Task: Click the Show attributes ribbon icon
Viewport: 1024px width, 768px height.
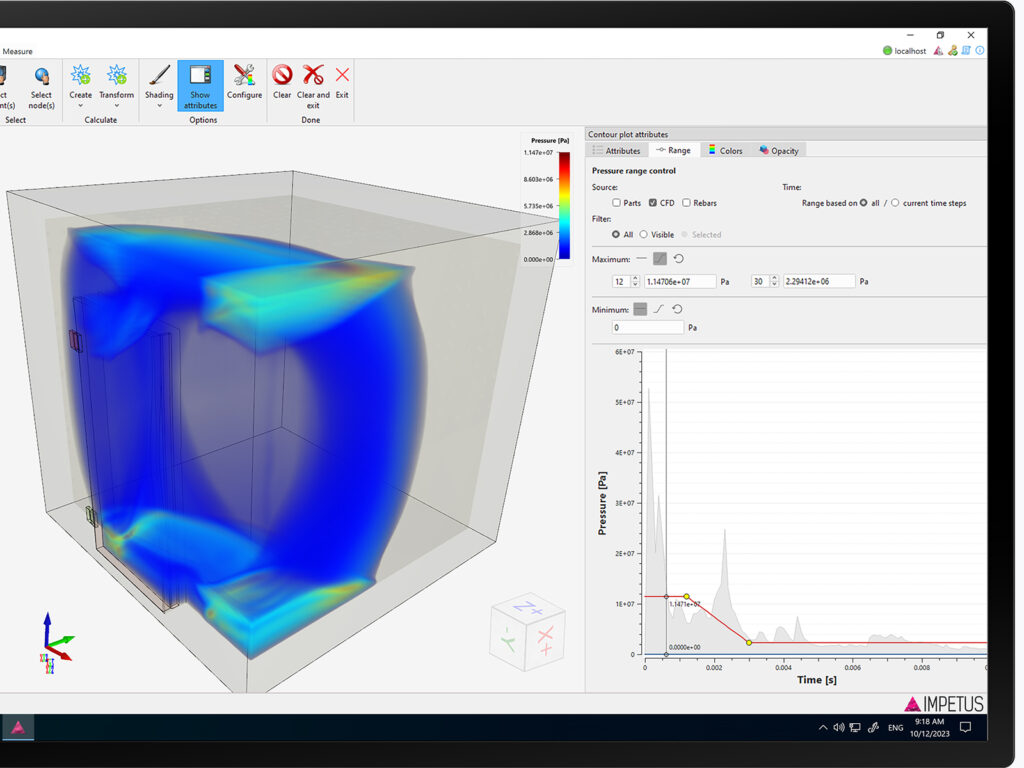Action: (x=200, y=86)
